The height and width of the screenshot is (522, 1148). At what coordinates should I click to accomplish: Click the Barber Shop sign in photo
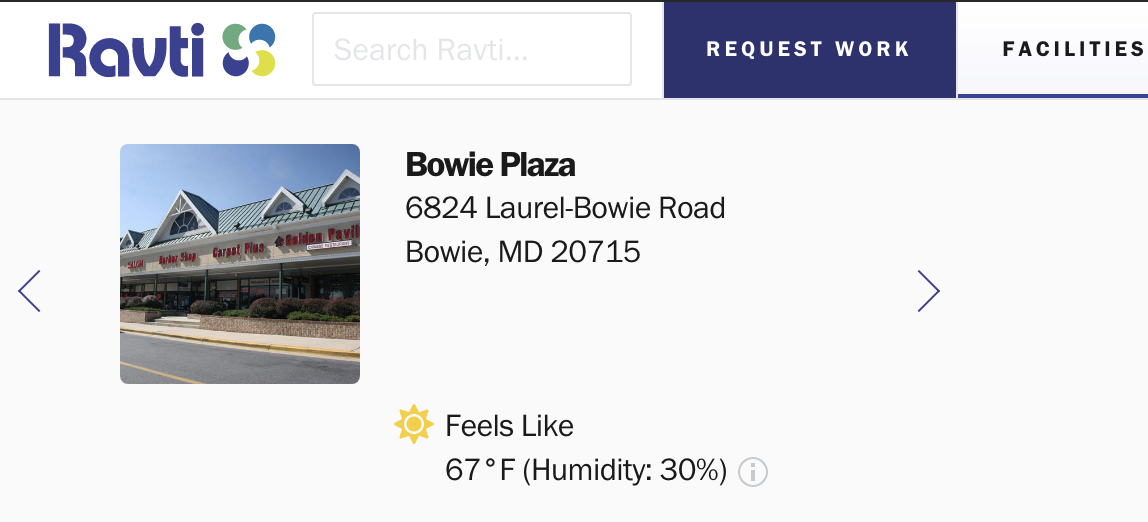[177, 258]
